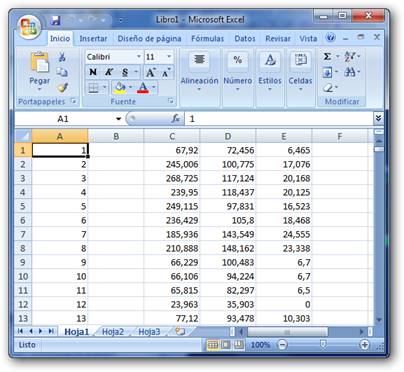Image resolution: width=404 pixels, height=372 pixels.
Task: Open Portapapeles dialog launcher
Action: (x=74, y=101)
